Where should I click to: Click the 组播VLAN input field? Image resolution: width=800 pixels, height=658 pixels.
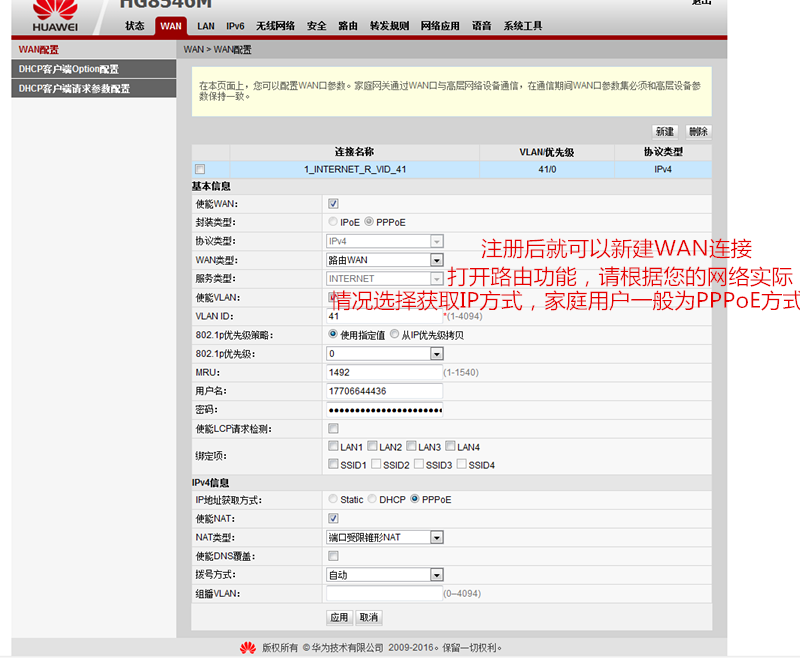(385, 593)
